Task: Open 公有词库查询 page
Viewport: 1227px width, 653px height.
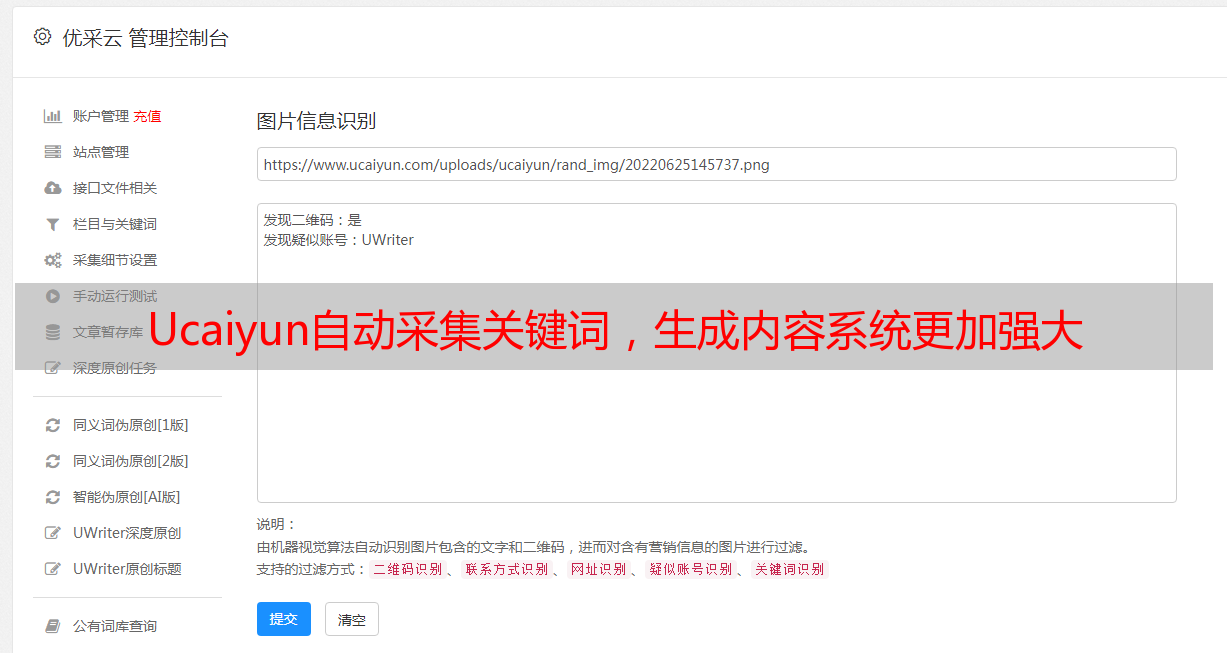Action: (115, 626)
